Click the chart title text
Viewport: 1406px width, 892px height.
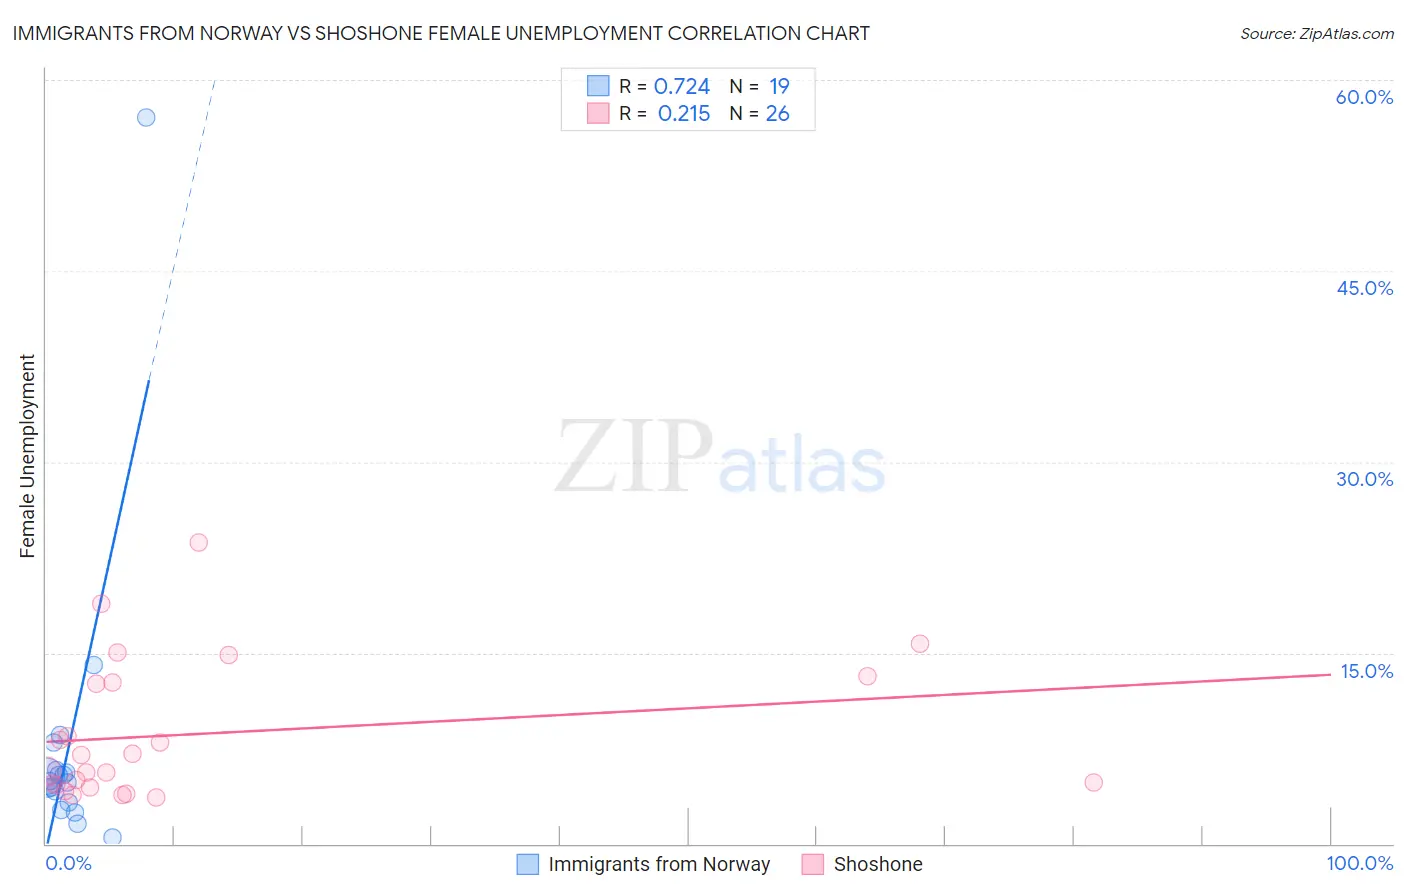pos(441,33)
